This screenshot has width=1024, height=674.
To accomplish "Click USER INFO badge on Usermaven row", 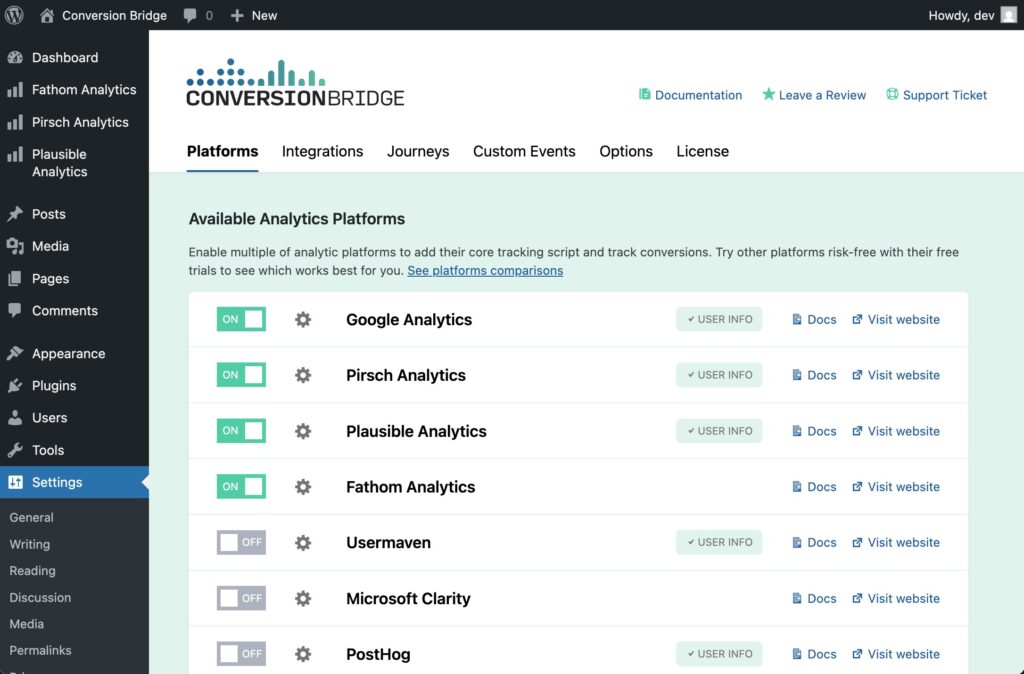I will 719,543.
